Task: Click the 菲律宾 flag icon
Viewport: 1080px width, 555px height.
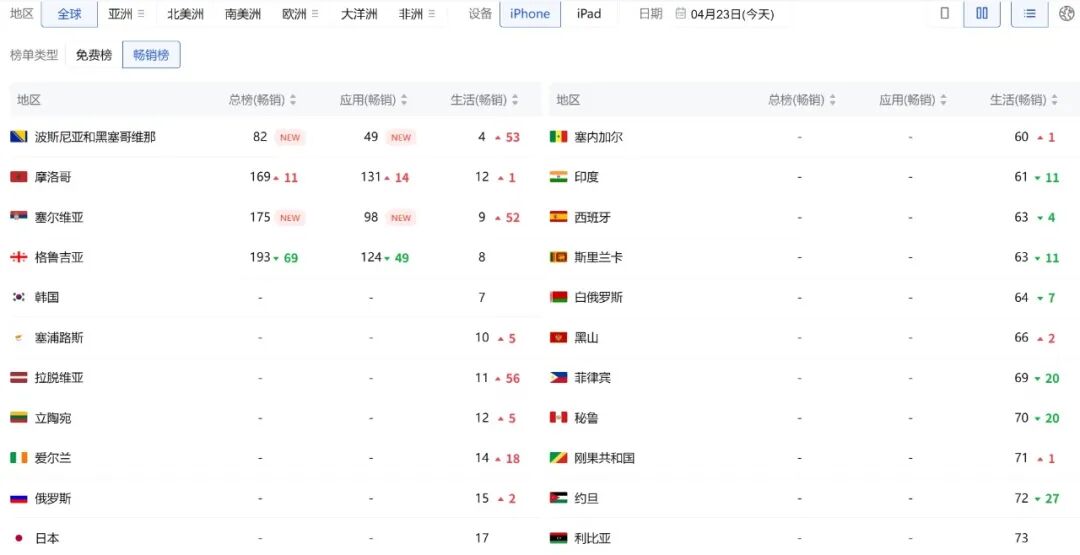Action: (x=559, y=377)
